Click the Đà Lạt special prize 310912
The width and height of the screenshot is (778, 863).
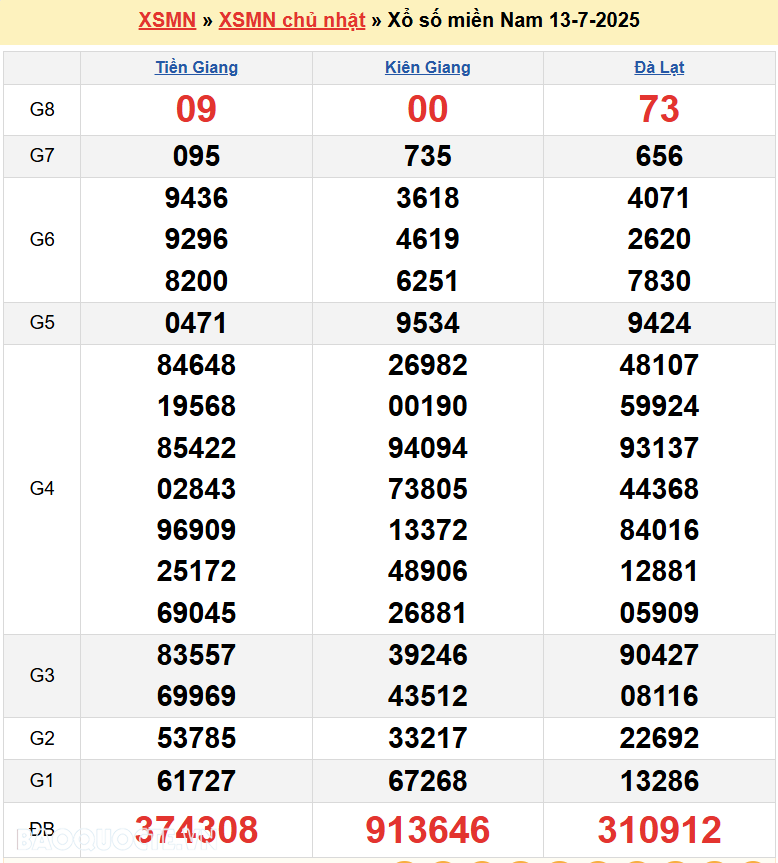pos(659,830)
